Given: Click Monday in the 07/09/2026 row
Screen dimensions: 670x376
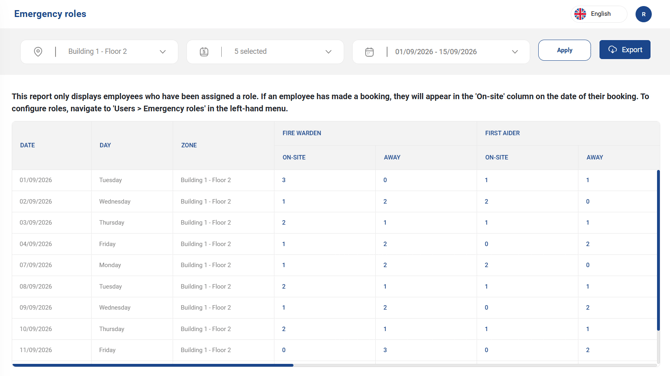Looking at the screenshot, I should (x=110, y=265).
